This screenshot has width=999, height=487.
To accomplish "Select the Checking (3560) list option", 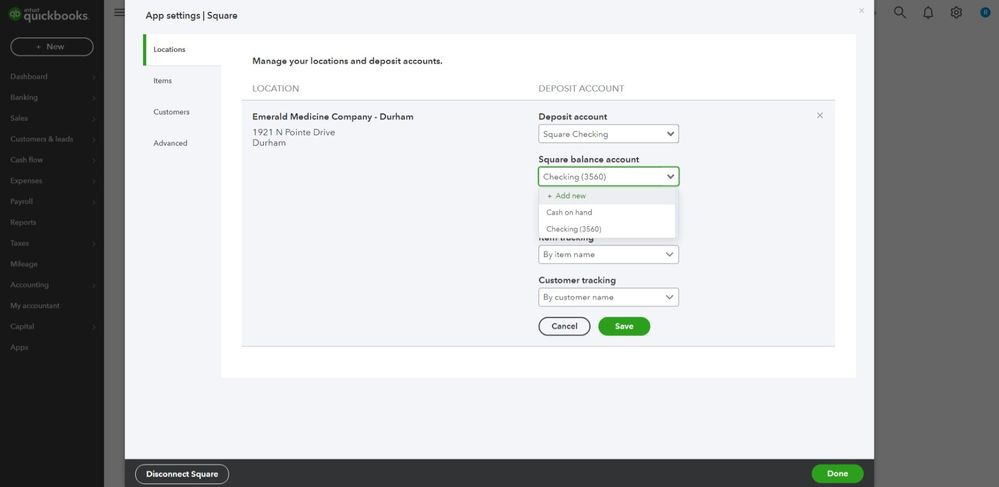I will tap(573, 230).
